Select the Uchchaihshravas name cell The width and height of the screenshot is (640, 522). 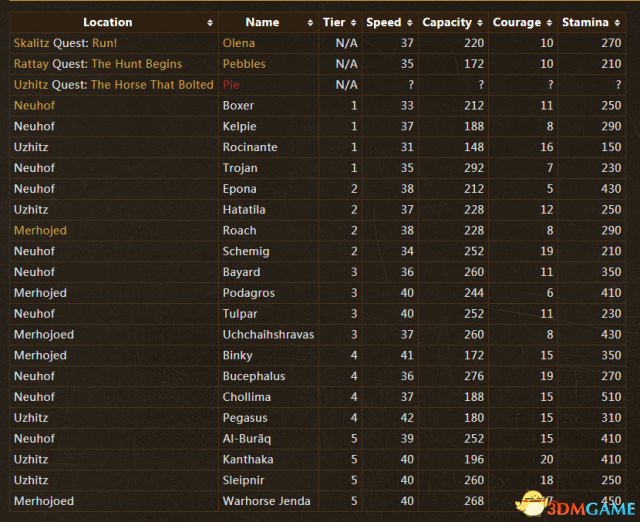(268, 335)
